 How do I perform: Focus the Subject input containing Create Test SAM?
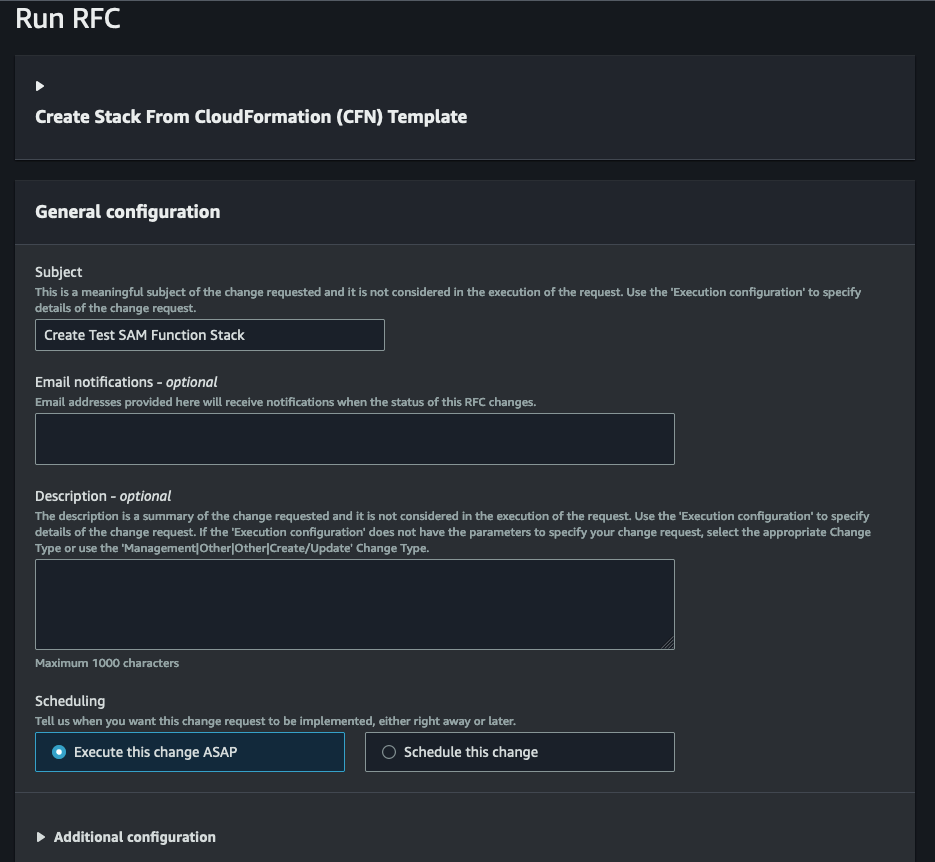point(209,335)
